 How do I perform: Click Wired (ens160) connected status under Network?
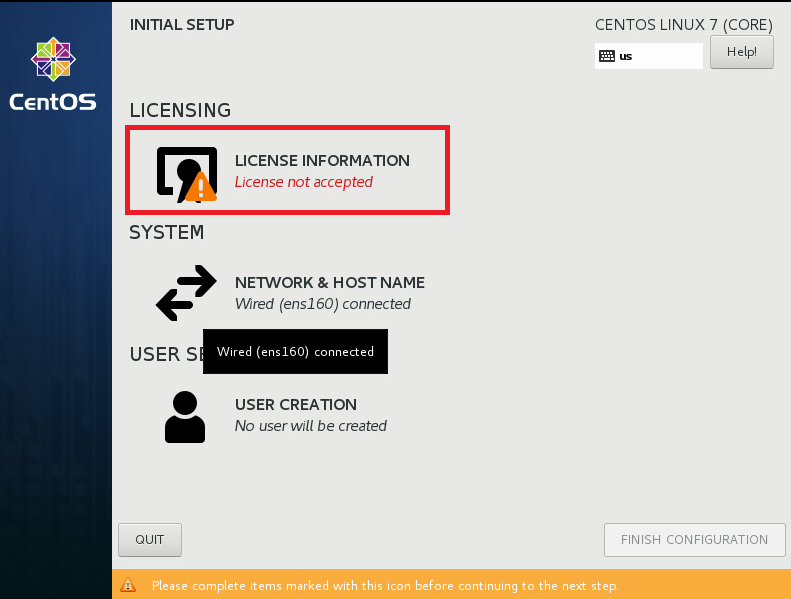323,304
